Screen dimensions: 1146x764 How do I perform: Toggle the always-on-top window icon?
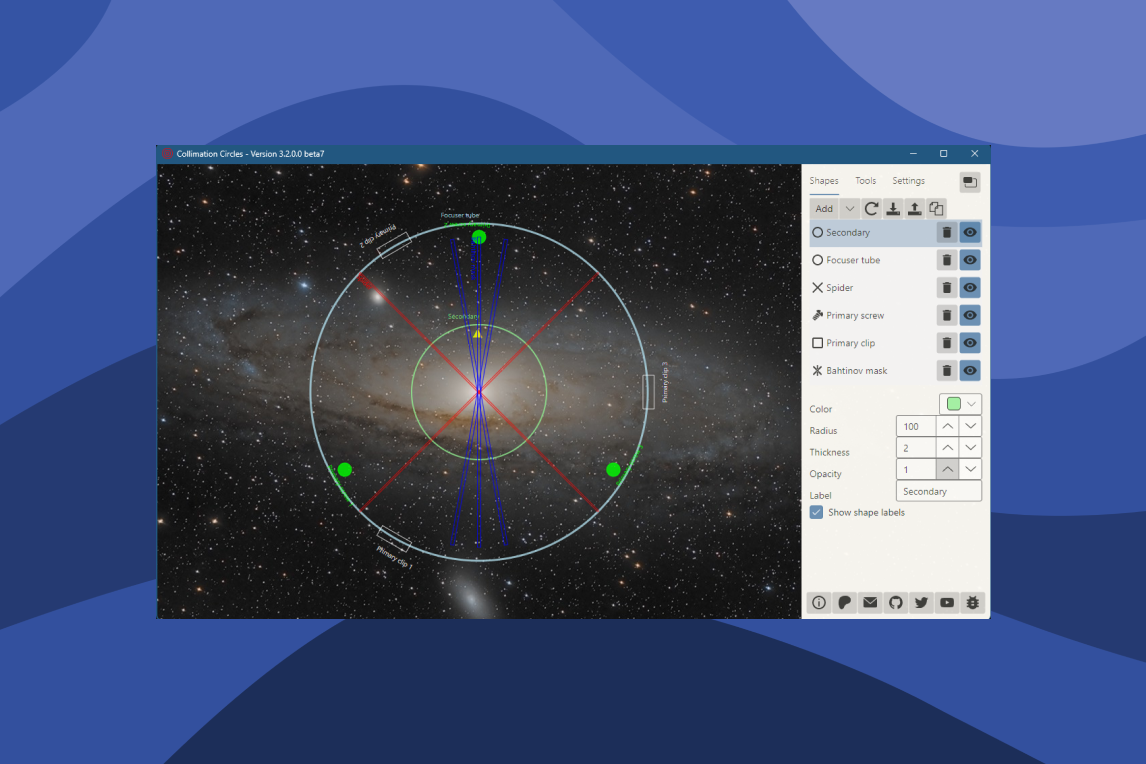coord(969,182)
